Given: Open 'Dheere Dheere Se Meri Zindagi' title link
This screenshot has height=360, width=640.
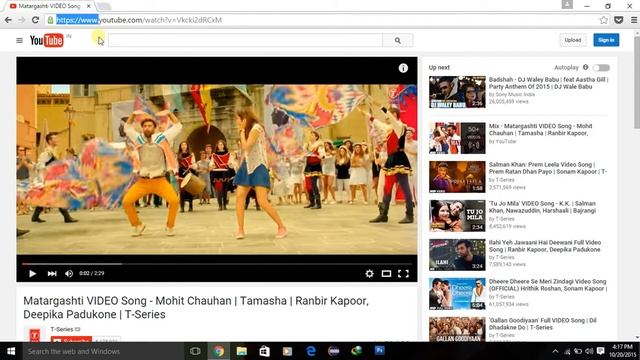Looking at the screenshot, I should [x=548, y=285].
